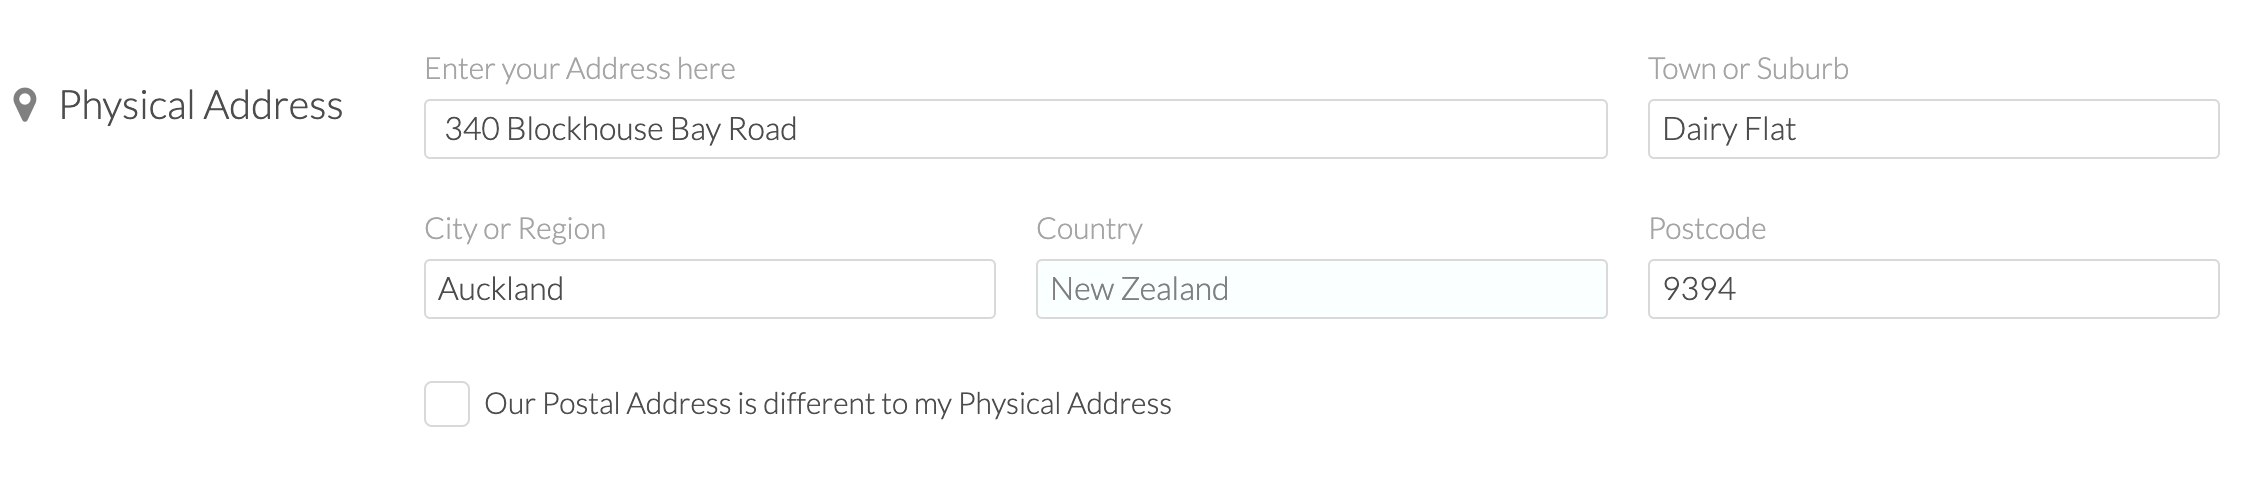Place cursor on 'Auckland' text
The width and height of the screenshot is (2256, 478).
pyautogui.click(x=501, y=289)
